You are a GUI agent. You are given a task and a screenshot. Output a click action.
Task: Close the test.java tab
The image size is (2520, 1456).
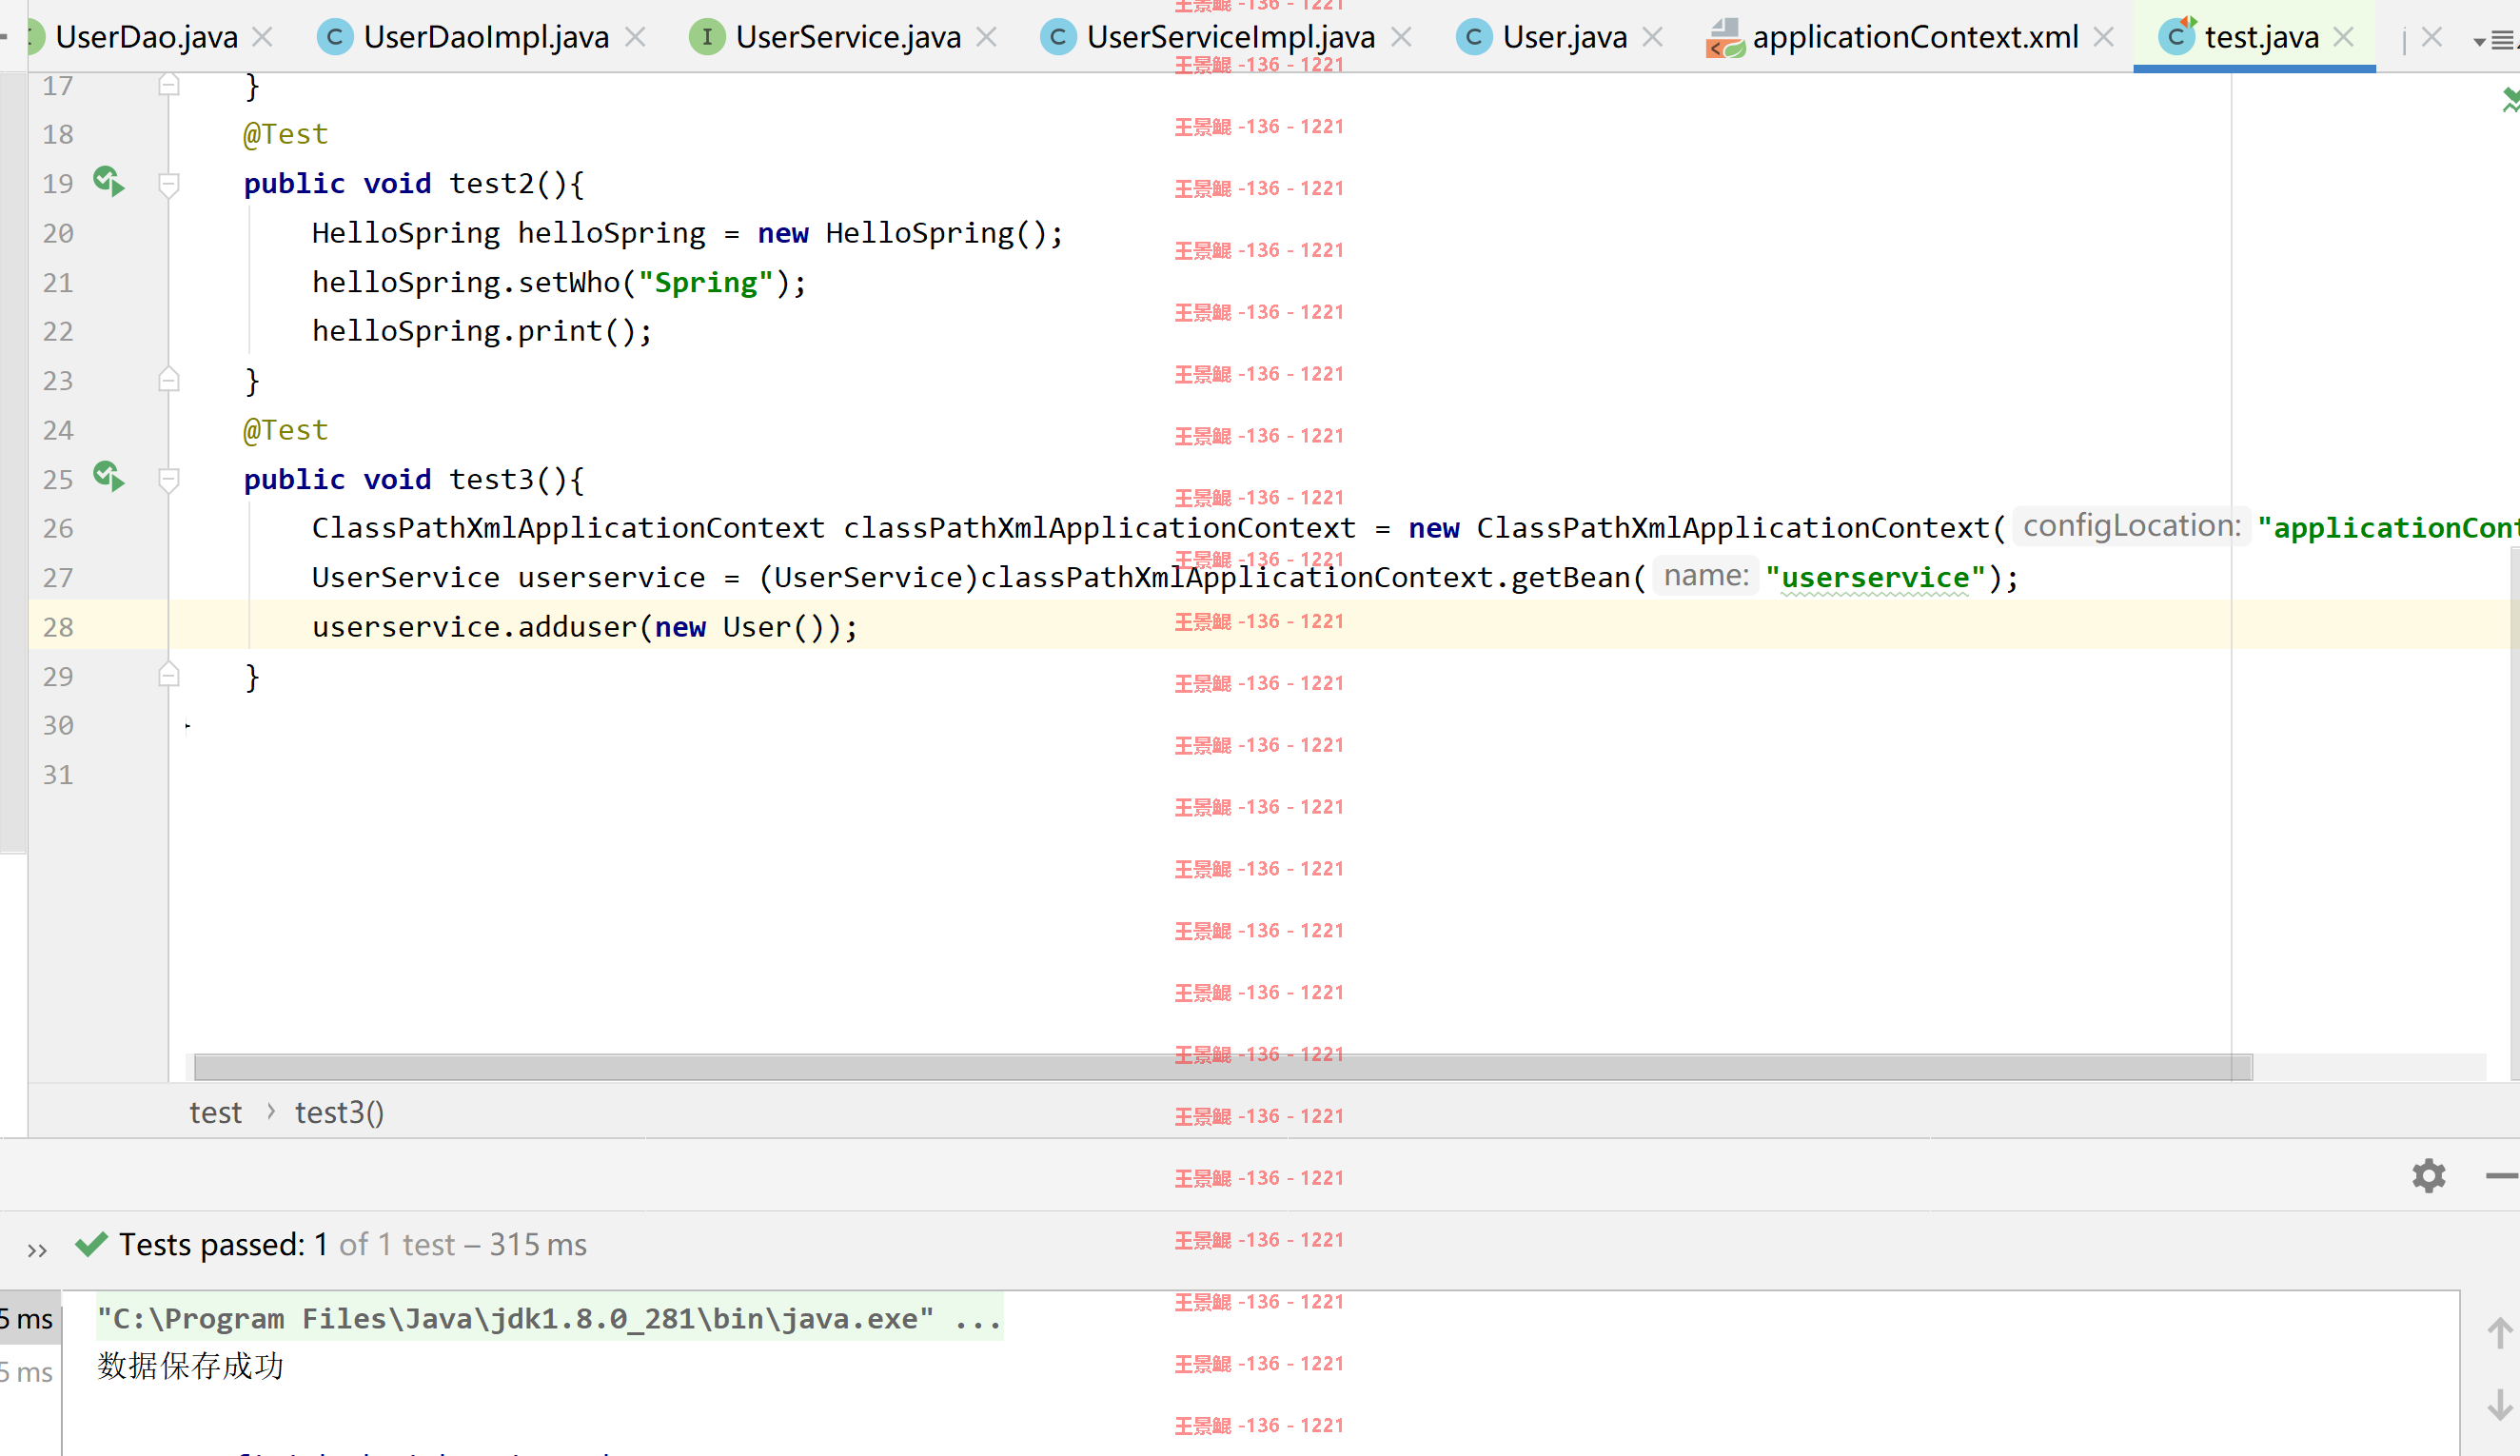click(2343, 37)
